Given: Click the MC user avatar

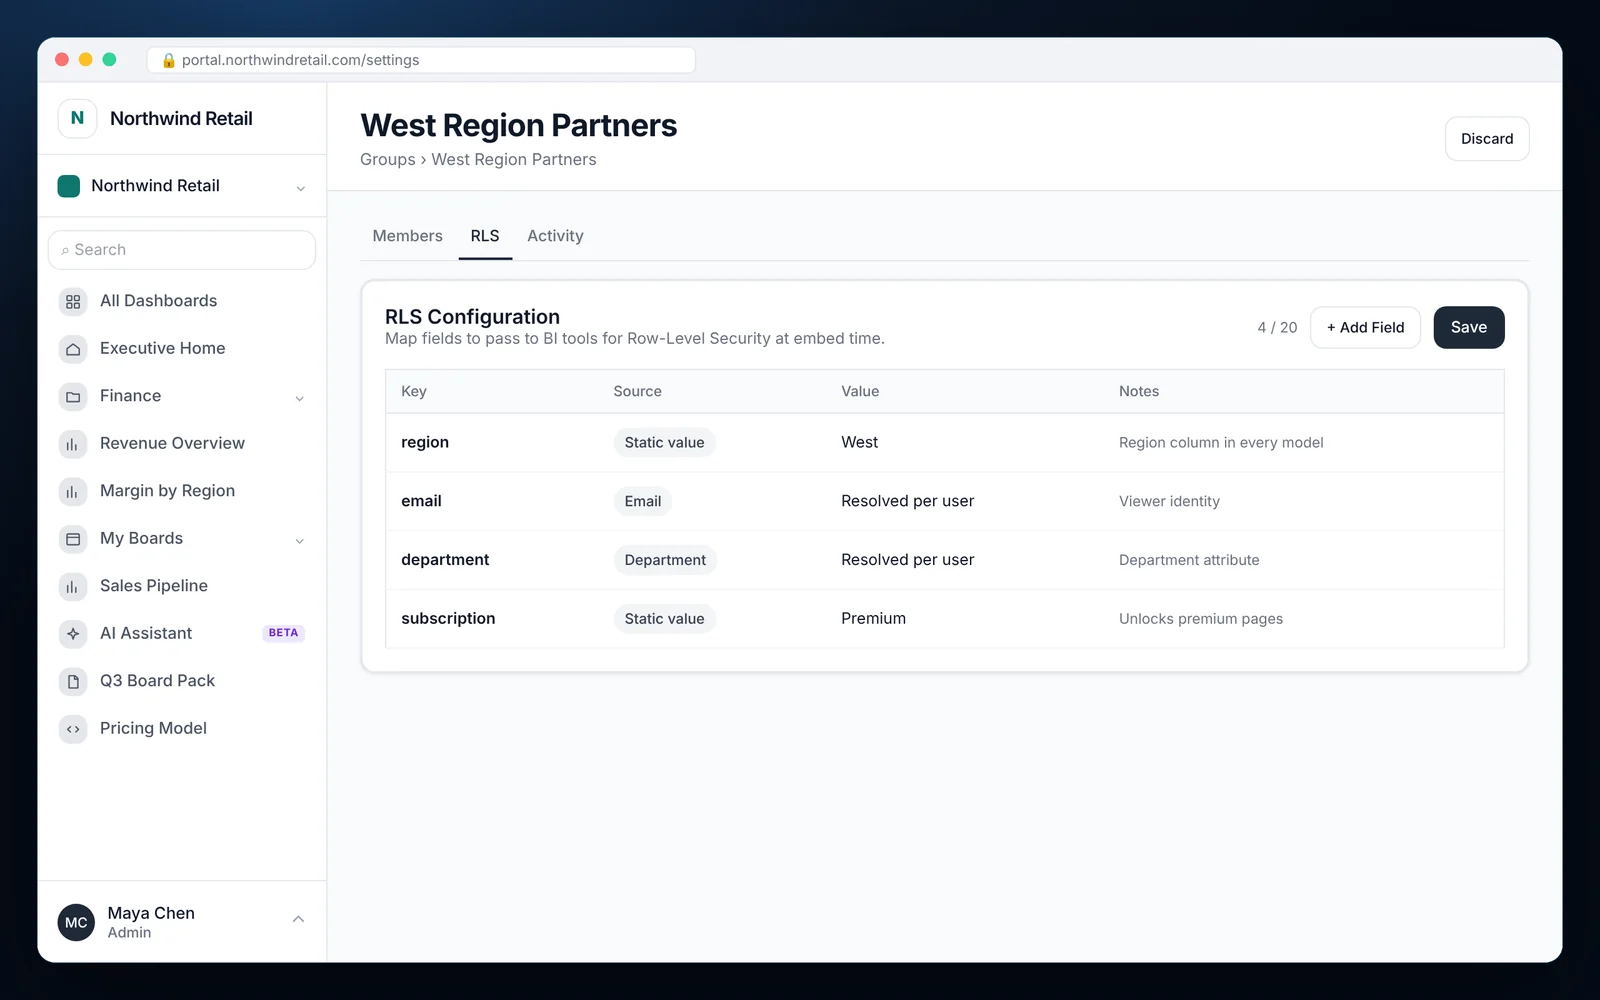Looking at the screenshot, I should (x=76, y=922).
